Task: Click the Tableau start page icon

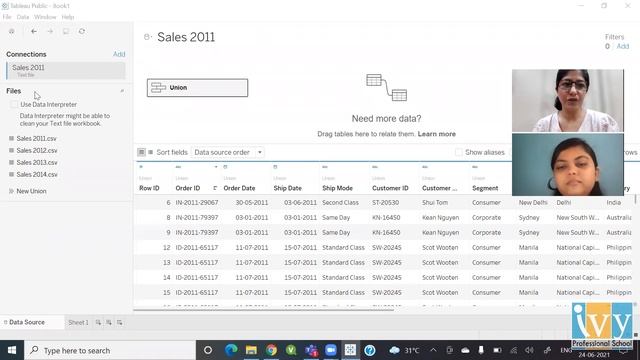Action: [x=11, y=31]
